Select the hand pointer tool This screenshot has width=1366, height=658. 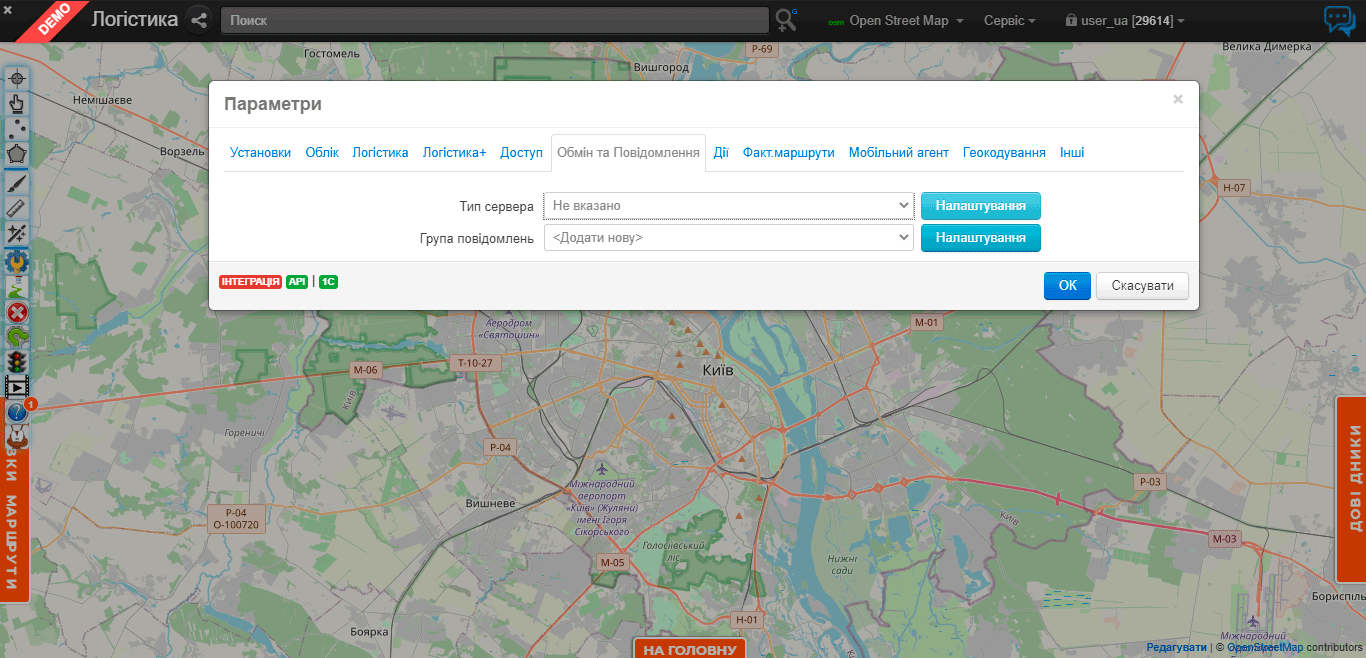click(17, 103)
